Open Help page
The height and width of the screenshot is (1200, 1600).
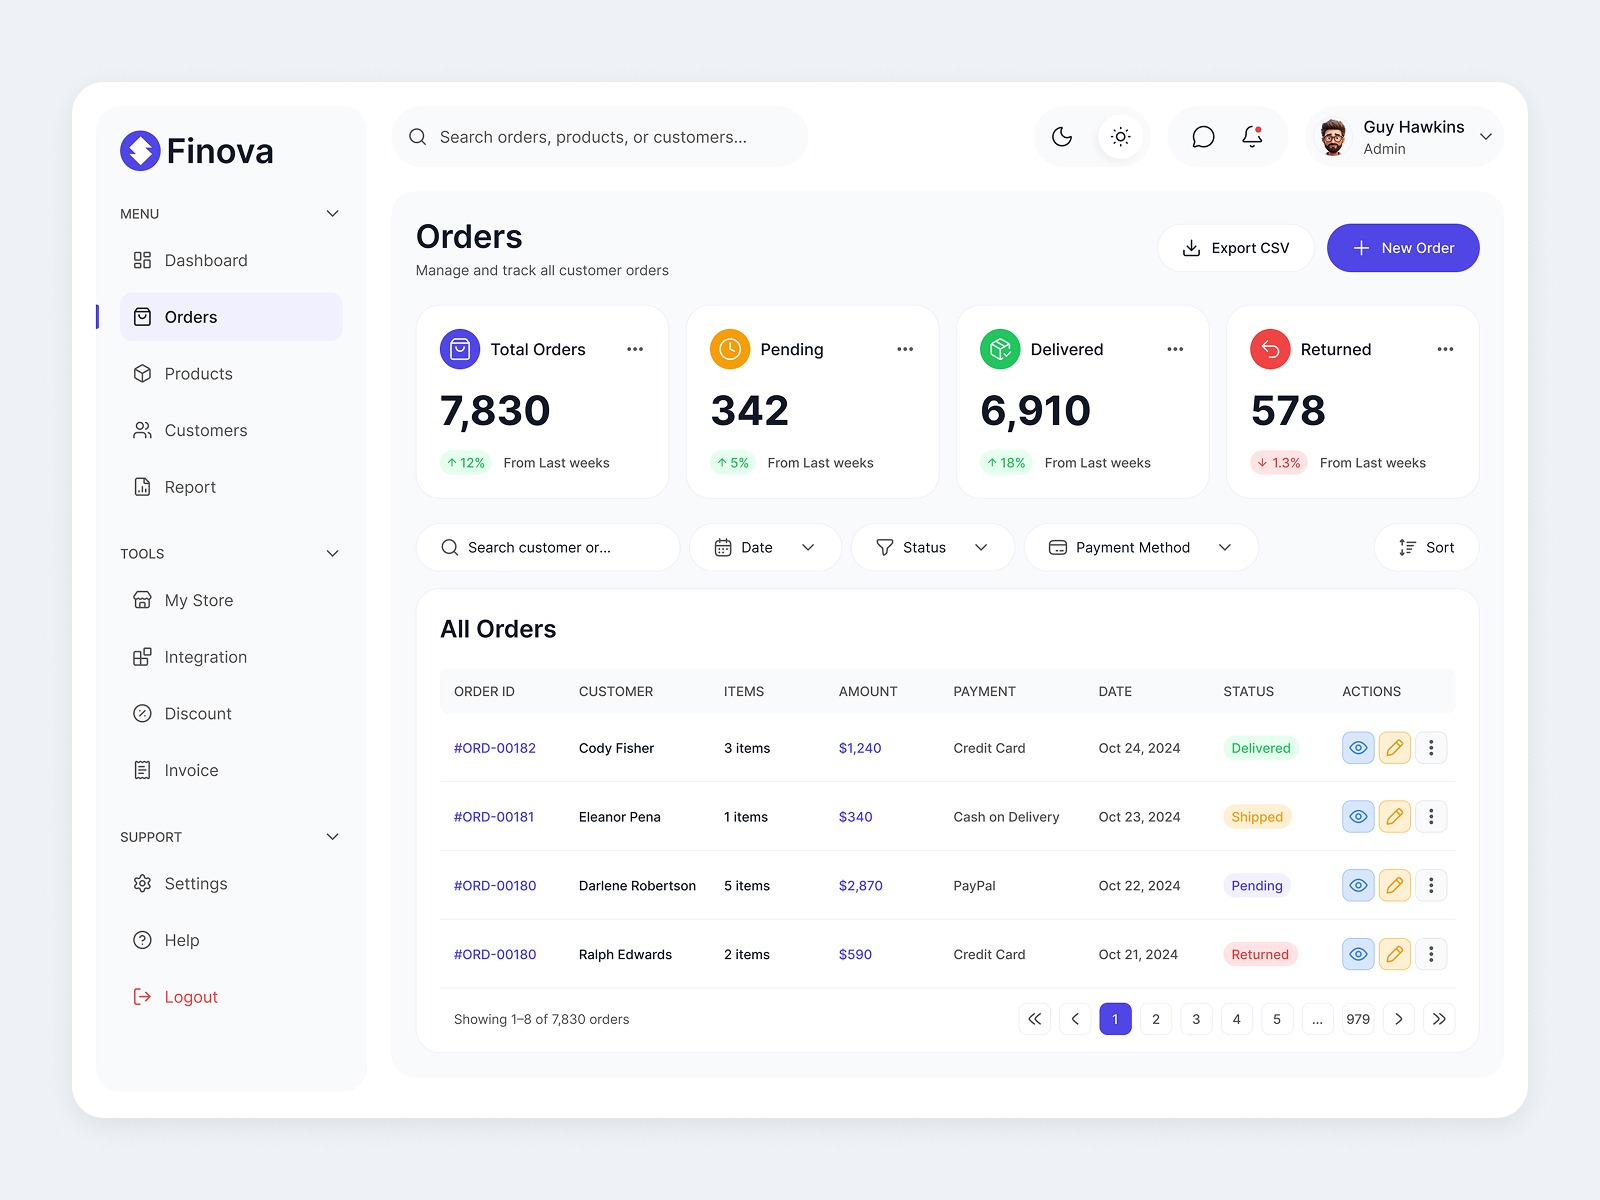pyautogui.click(x=231, y=940)
